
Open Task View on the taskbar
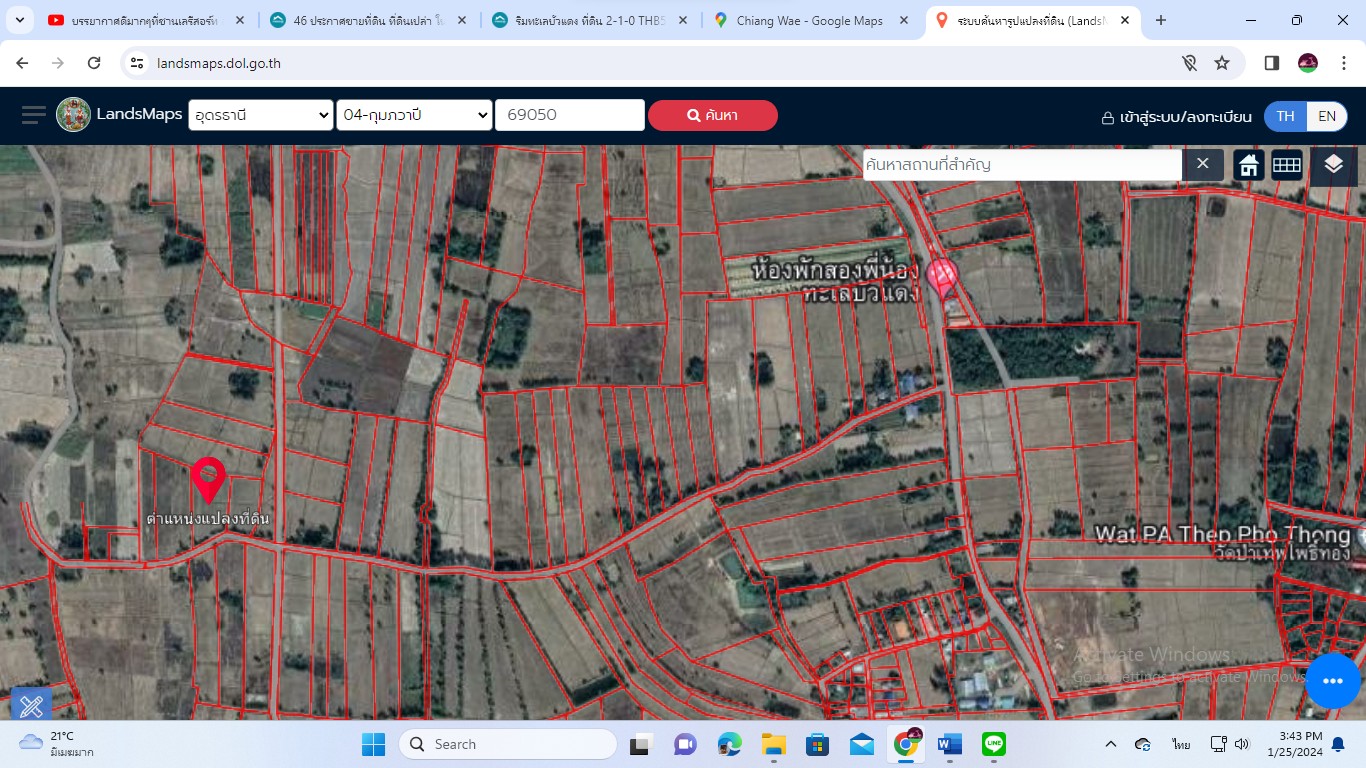pyautogui.click(x=639, y=744)
